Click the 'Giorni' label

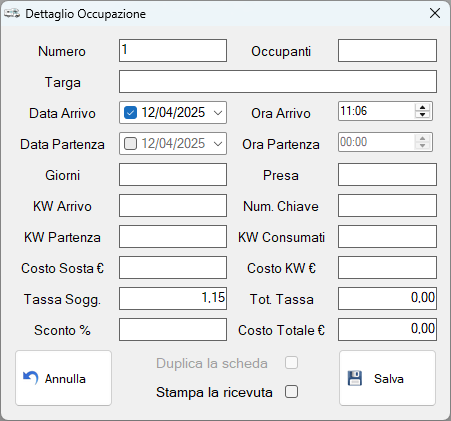(63, 175)
